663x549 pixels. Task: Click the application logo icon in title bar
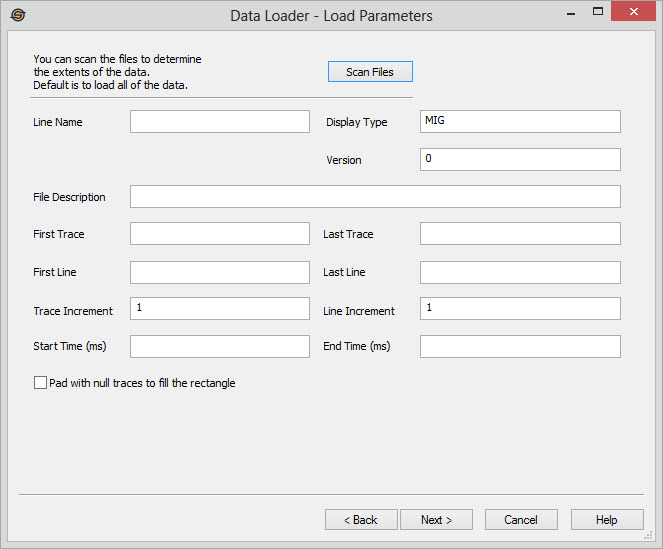(x=17, y=16)
